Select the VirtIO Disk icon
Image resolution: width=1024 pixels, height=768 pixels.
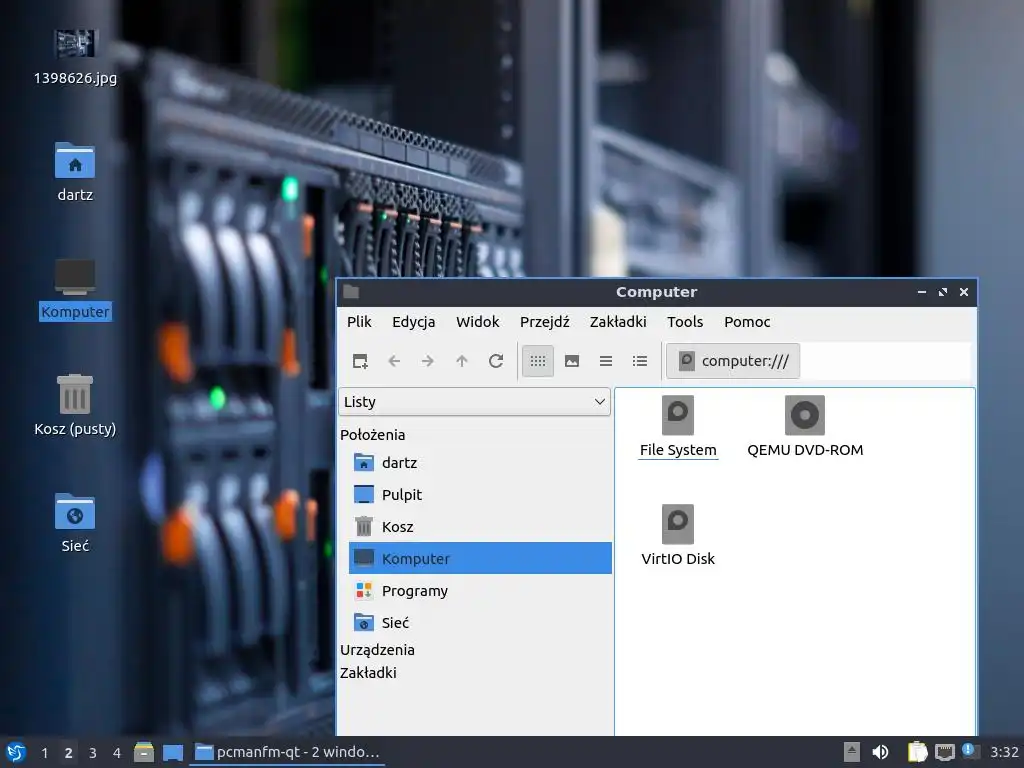pos(678,535)
